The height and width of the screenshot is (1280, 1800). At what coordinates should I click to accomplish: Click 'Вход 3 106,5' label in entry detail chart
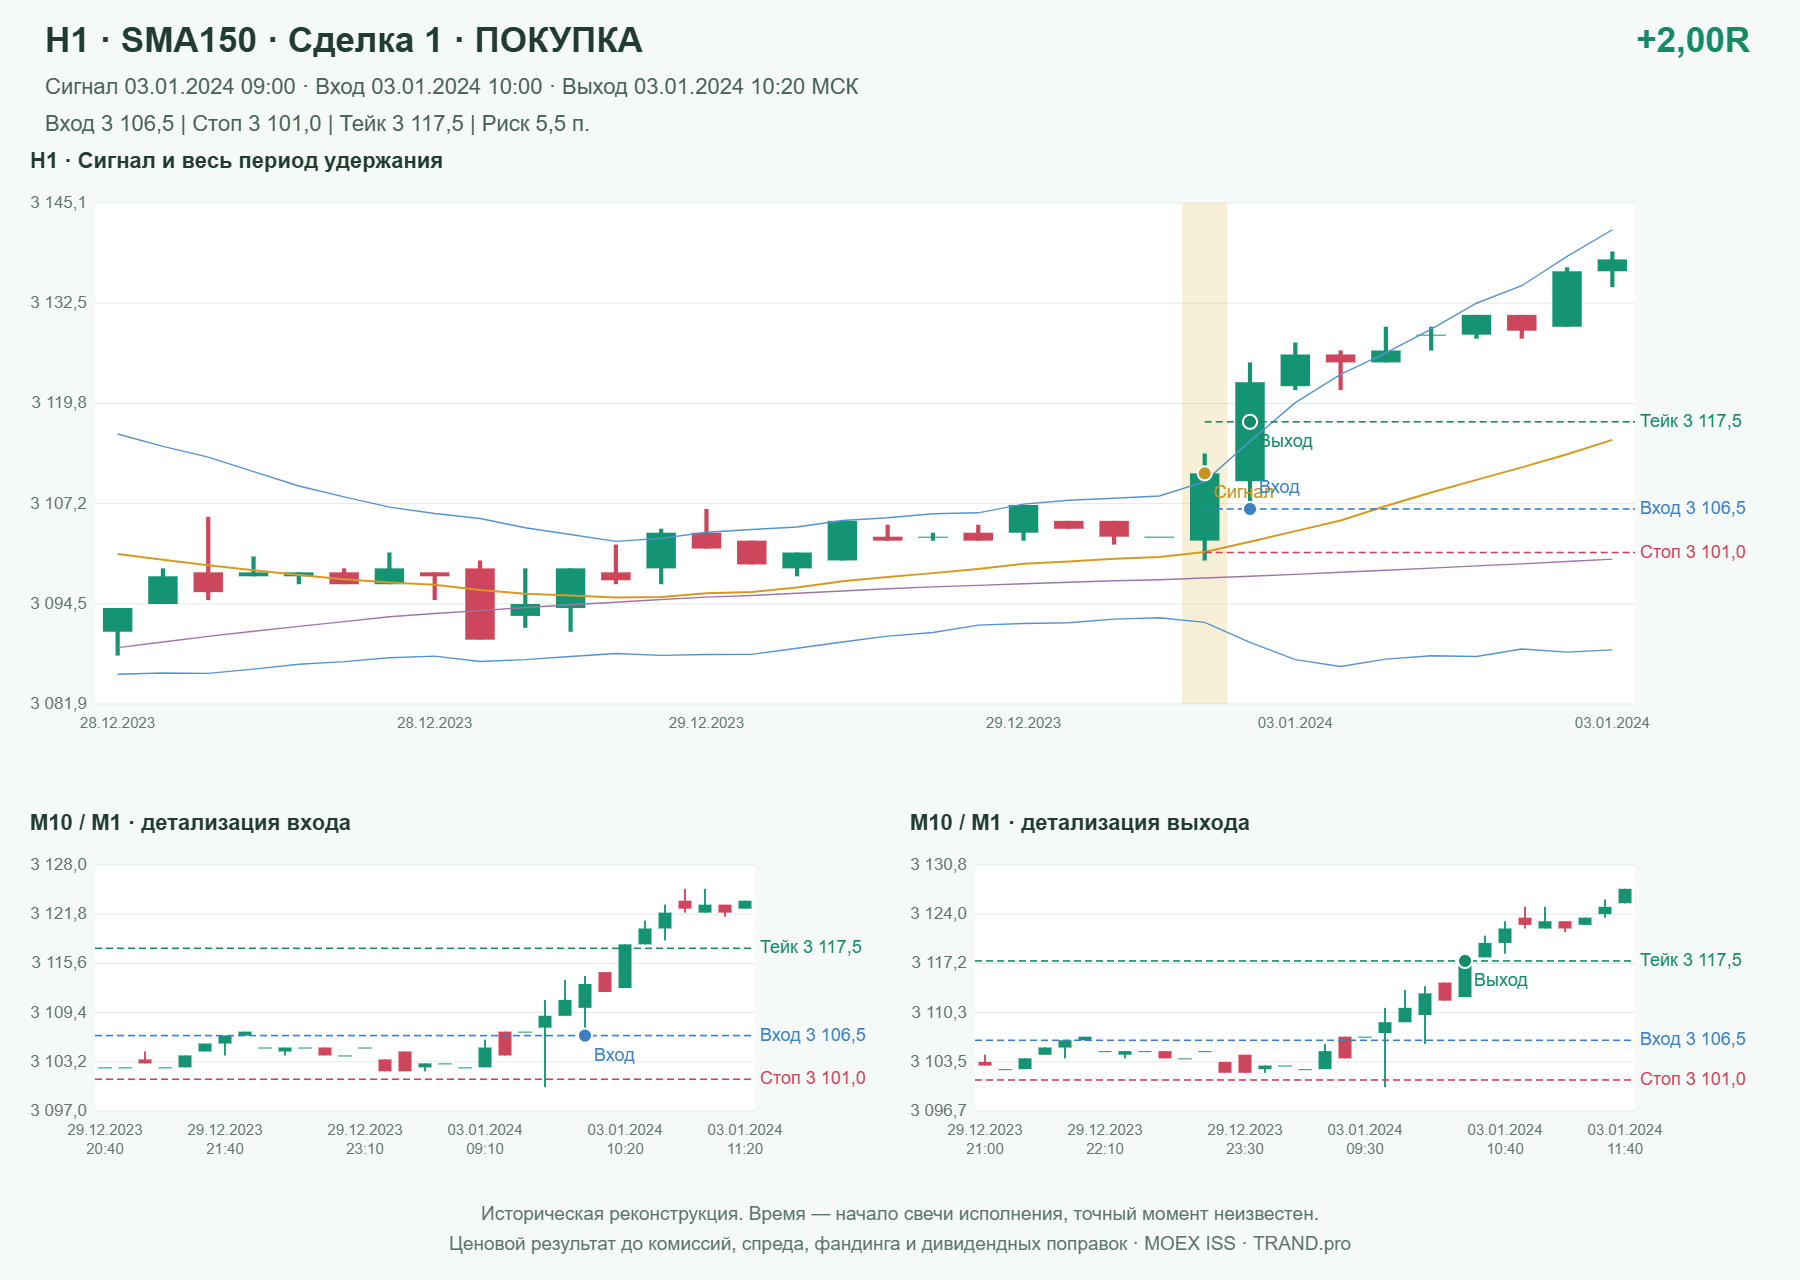[x=812, y=1035]
